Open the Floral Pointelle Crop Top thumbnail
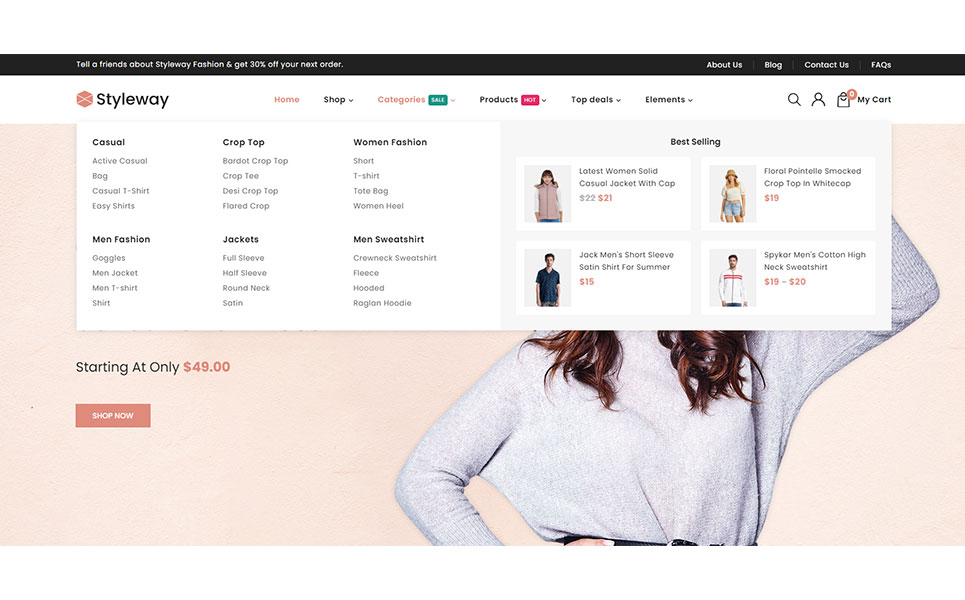This screenshot has width=965, height=600. (x=732, y=194)
